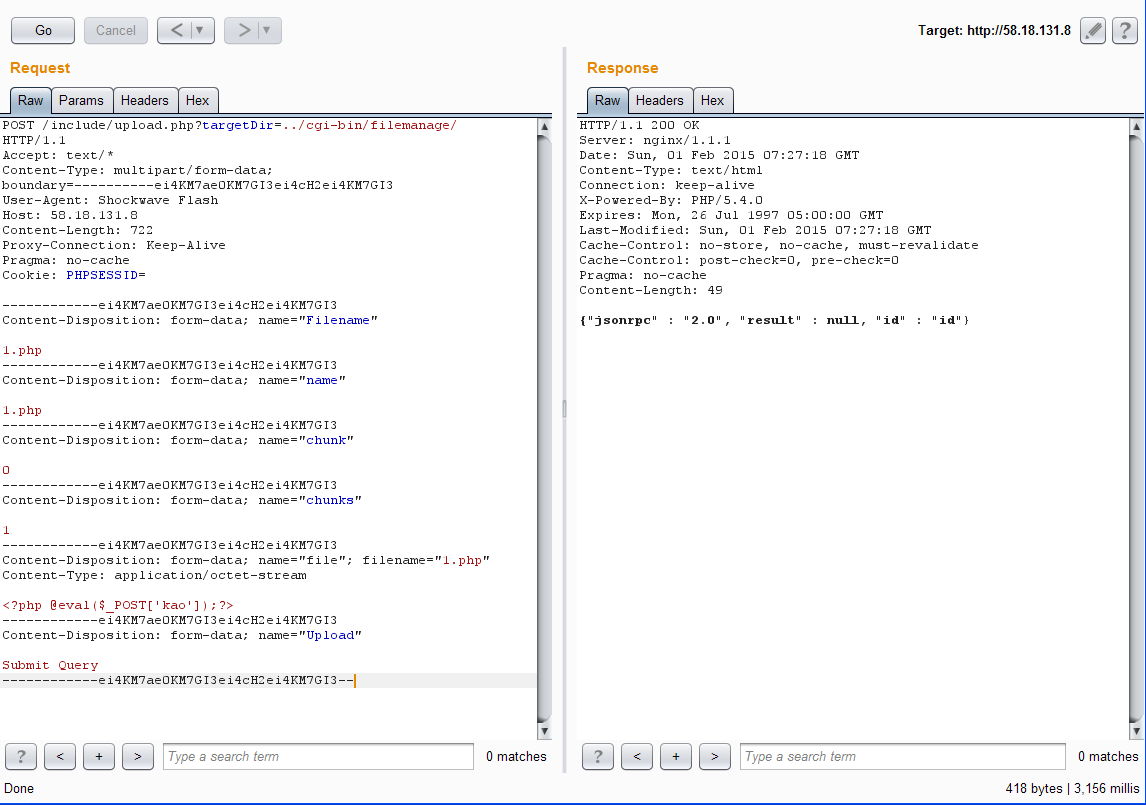Open help via top-right question mark

click(x=1125, y=31)
